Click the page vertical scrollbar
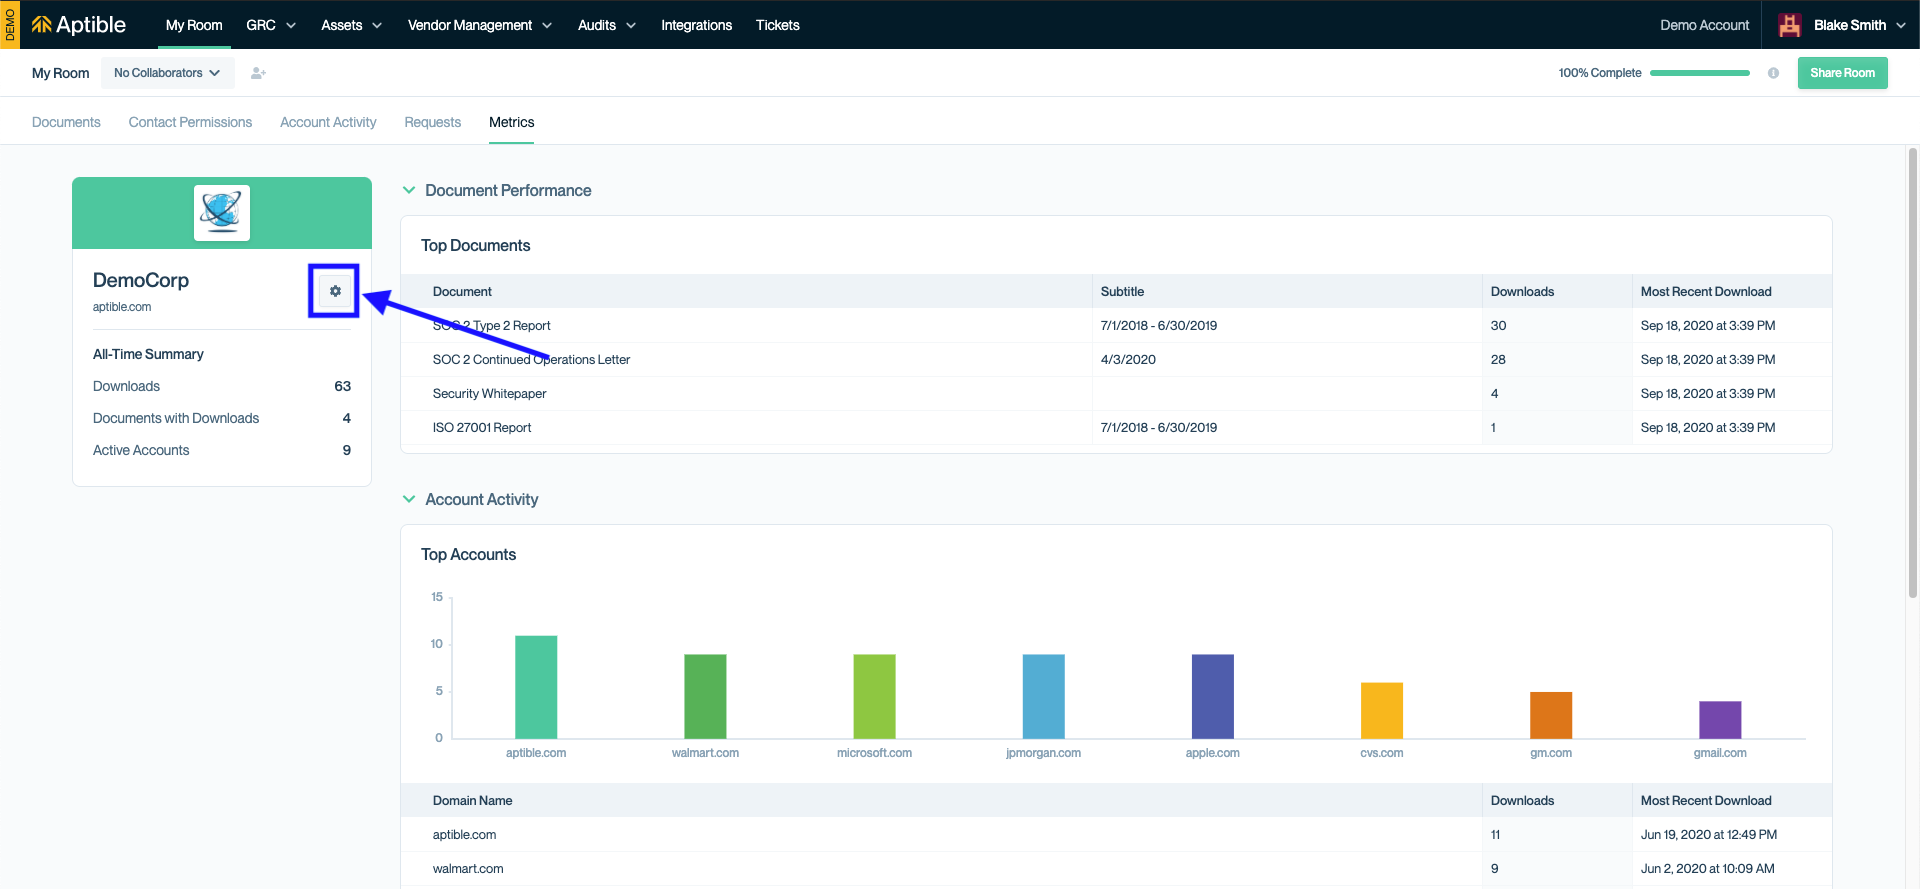1920x889 pixels. pyautogui.click(x=1913, y=373)
